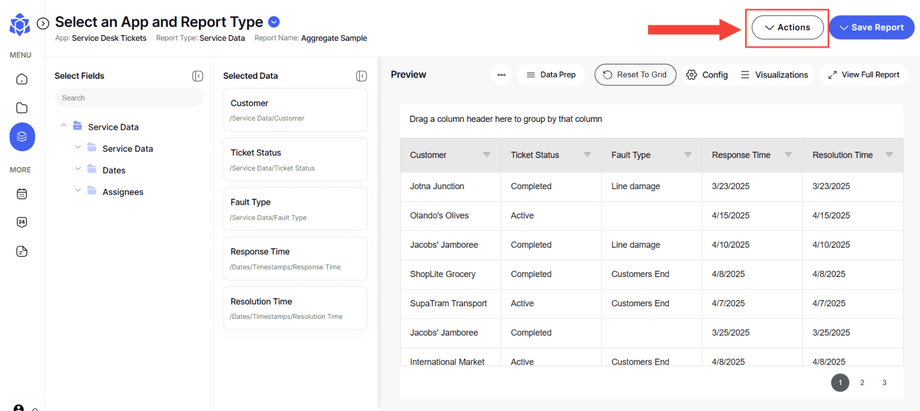Open the calendar icon under MORE
Image resolution: width=920 pixels, height=411 pixels.
coord(22,194)
